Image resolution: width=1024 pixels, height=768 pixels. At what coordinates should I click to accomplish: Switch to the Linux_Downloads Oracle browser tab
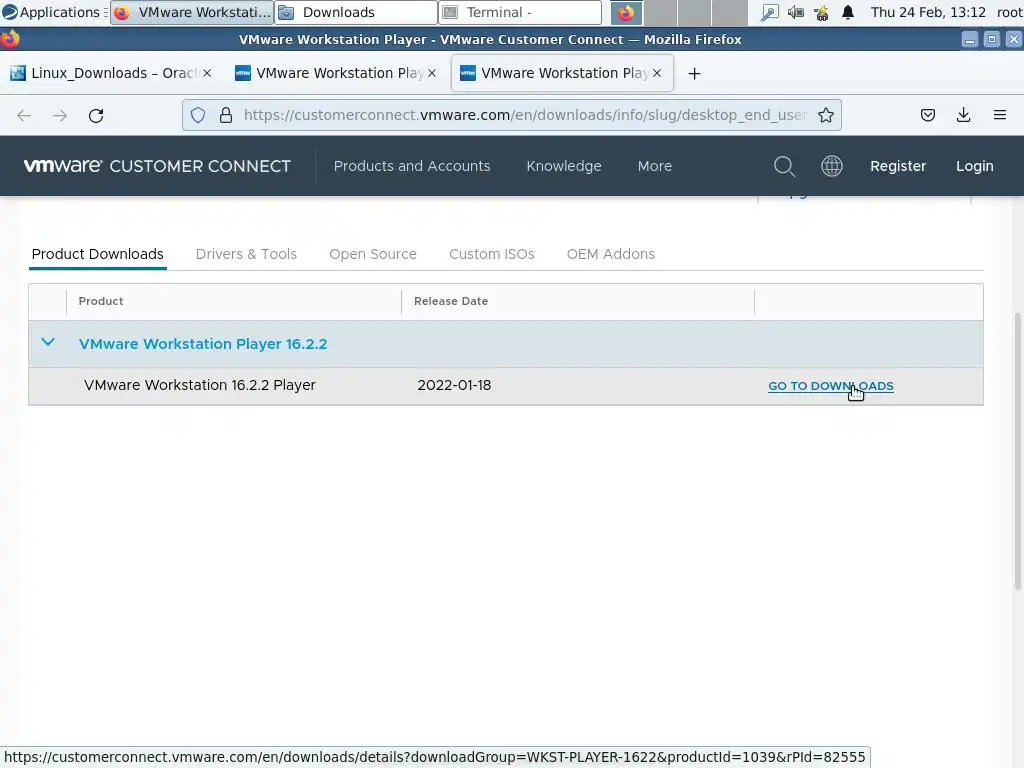tap(111, 73)
